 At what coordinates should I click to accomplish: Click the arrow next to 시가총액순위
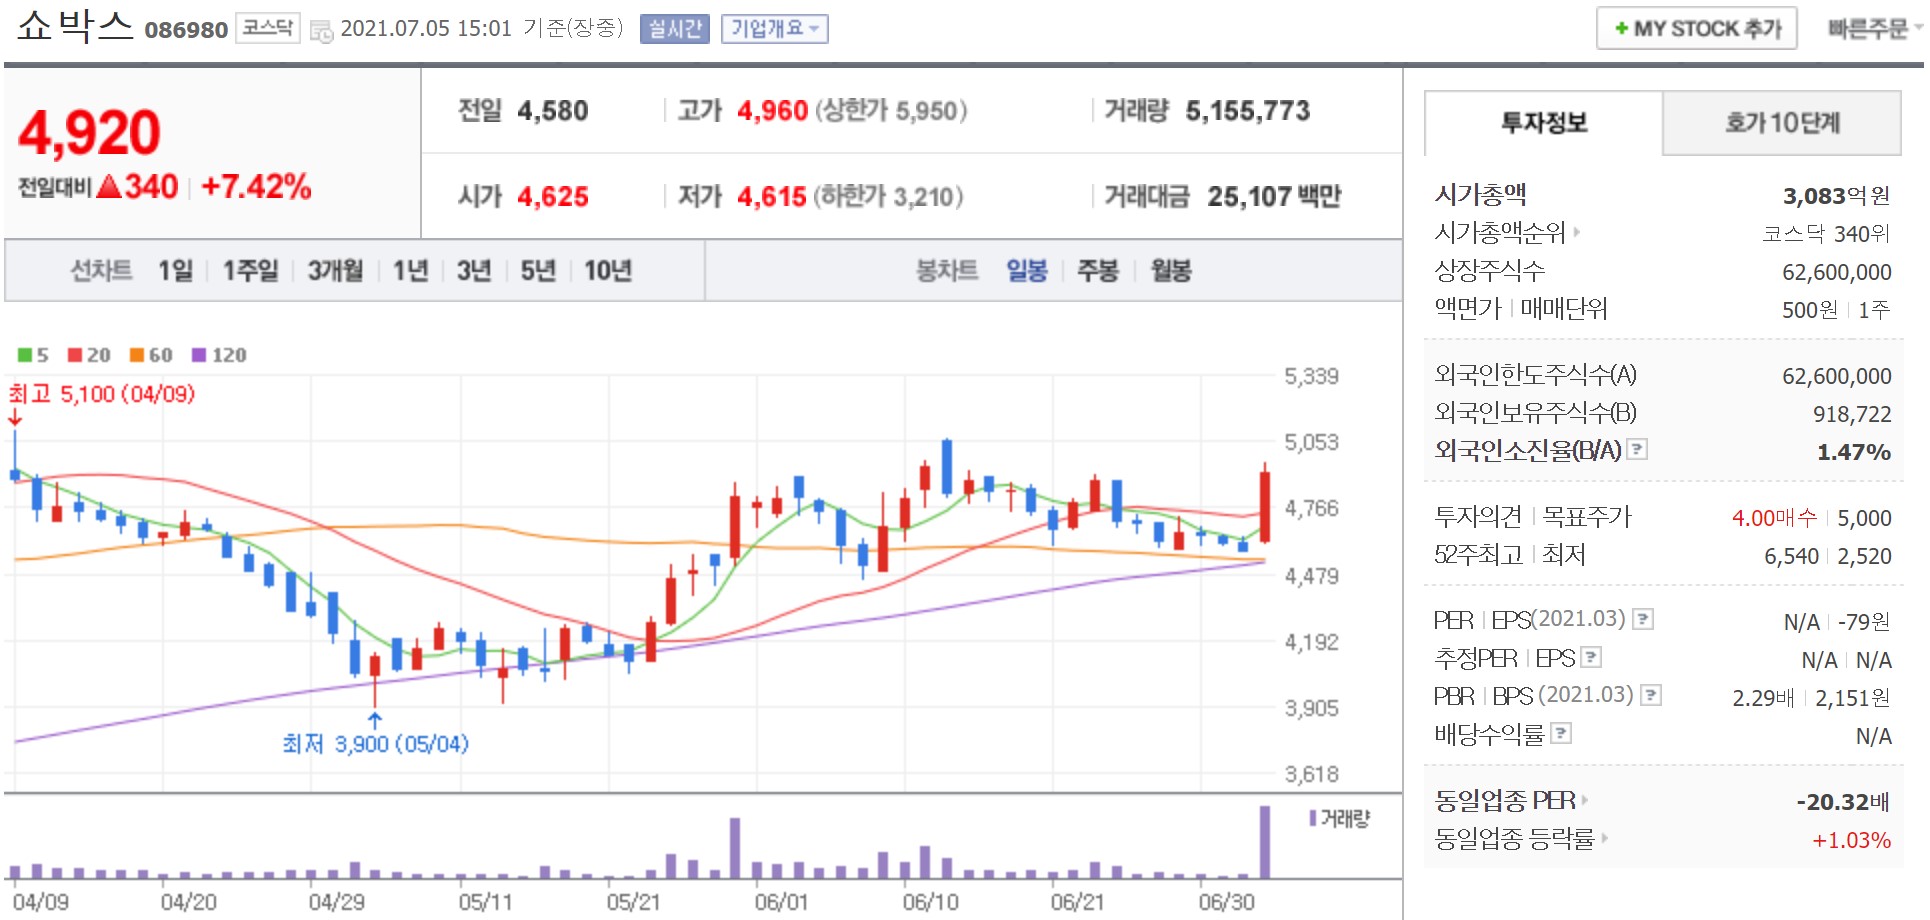click(1577, 232)
